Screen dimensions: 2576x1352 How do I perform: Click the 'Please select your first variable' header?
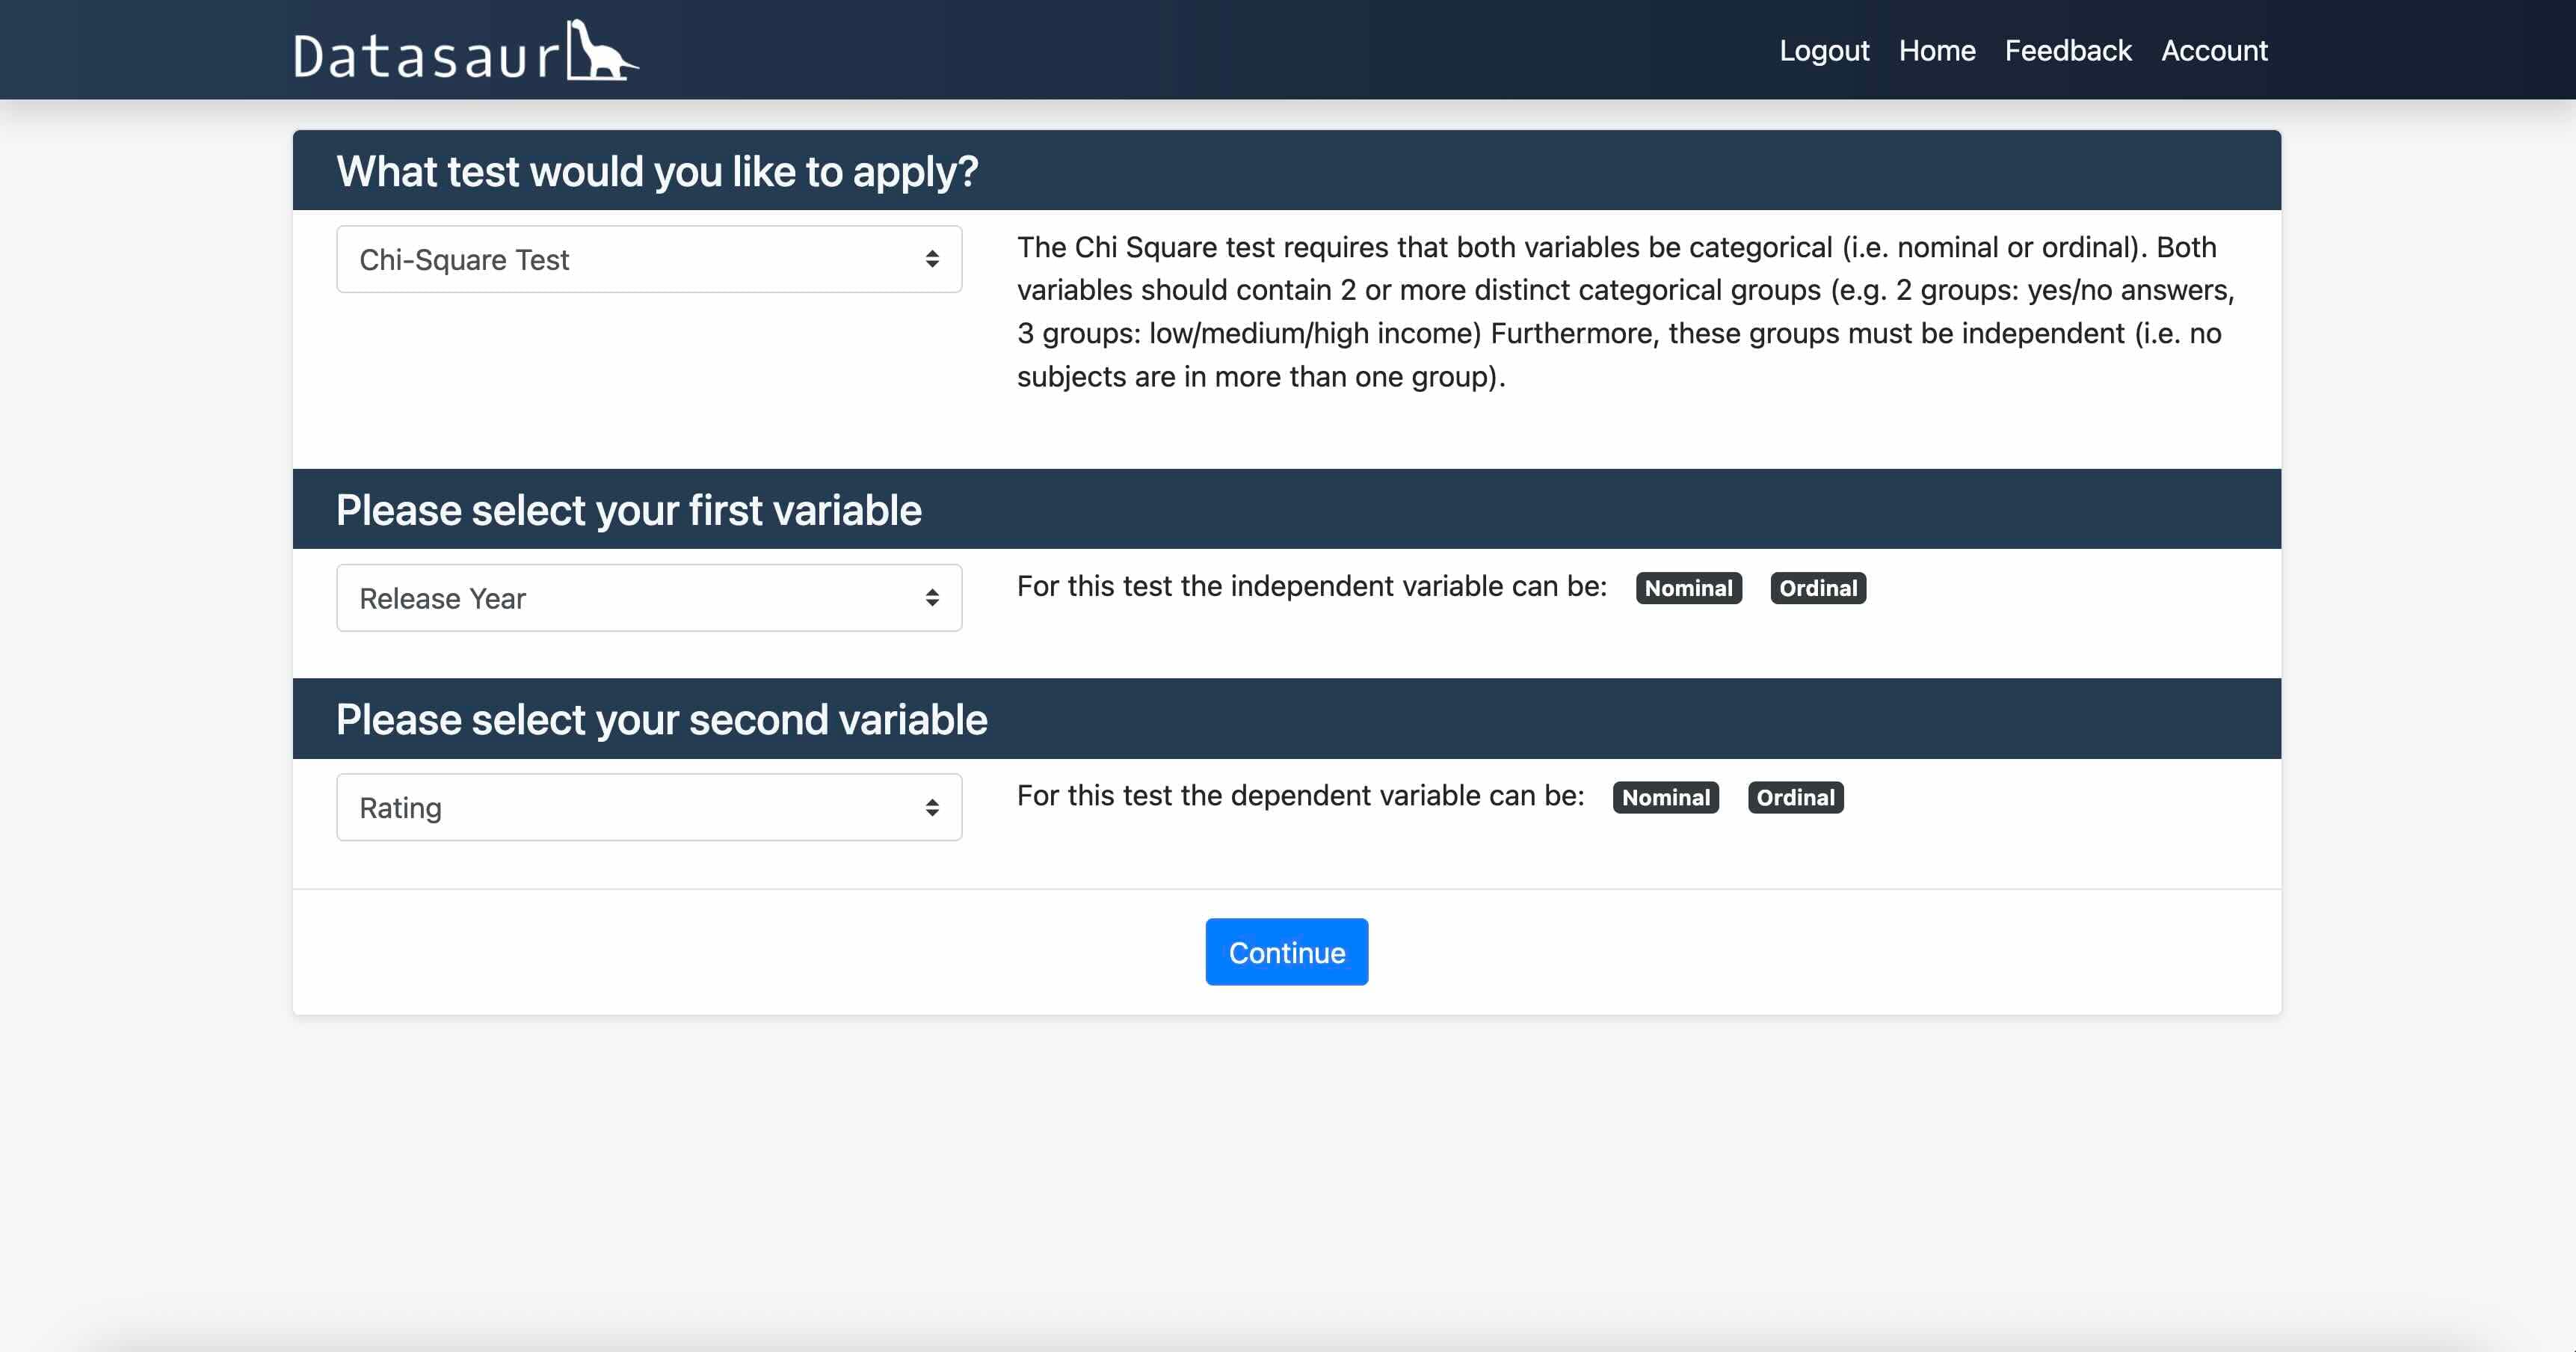point(628,510)
